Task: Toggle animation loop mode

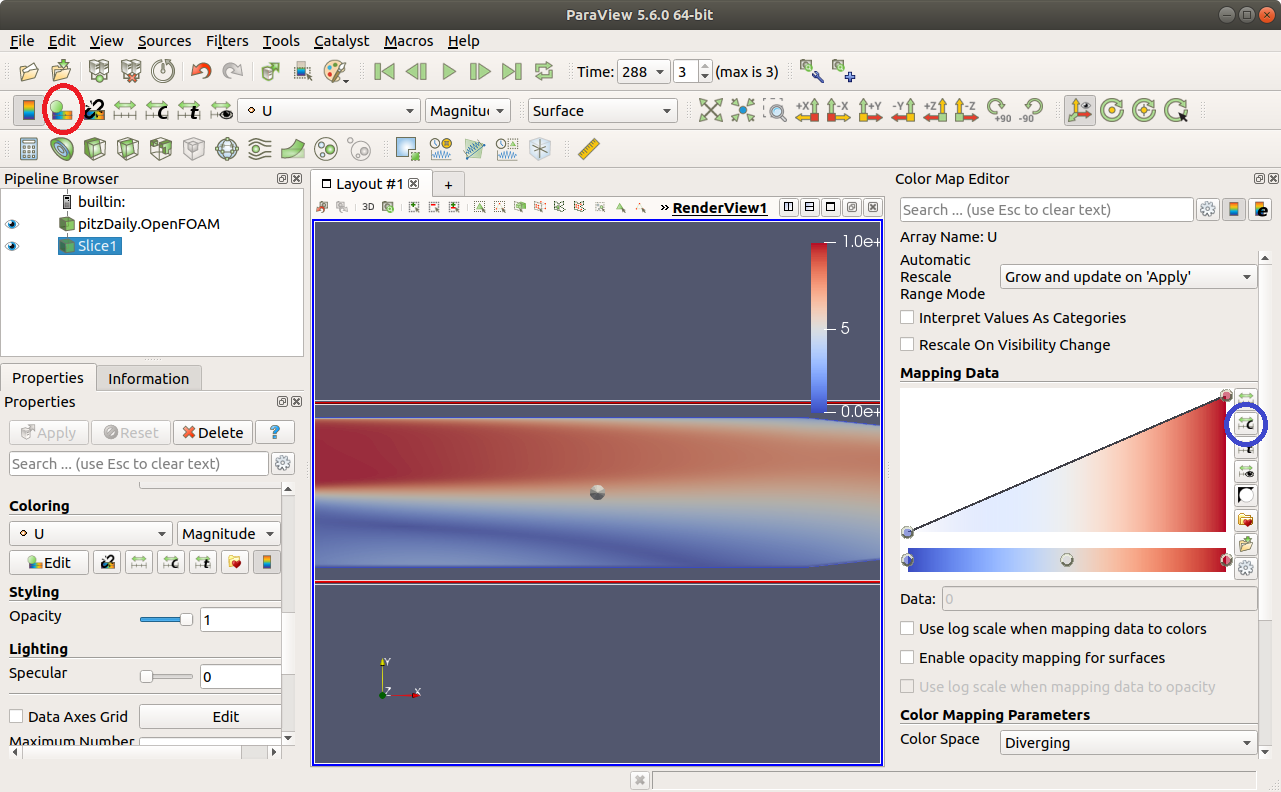Action: pyautogui.click(x=544, y=71)
